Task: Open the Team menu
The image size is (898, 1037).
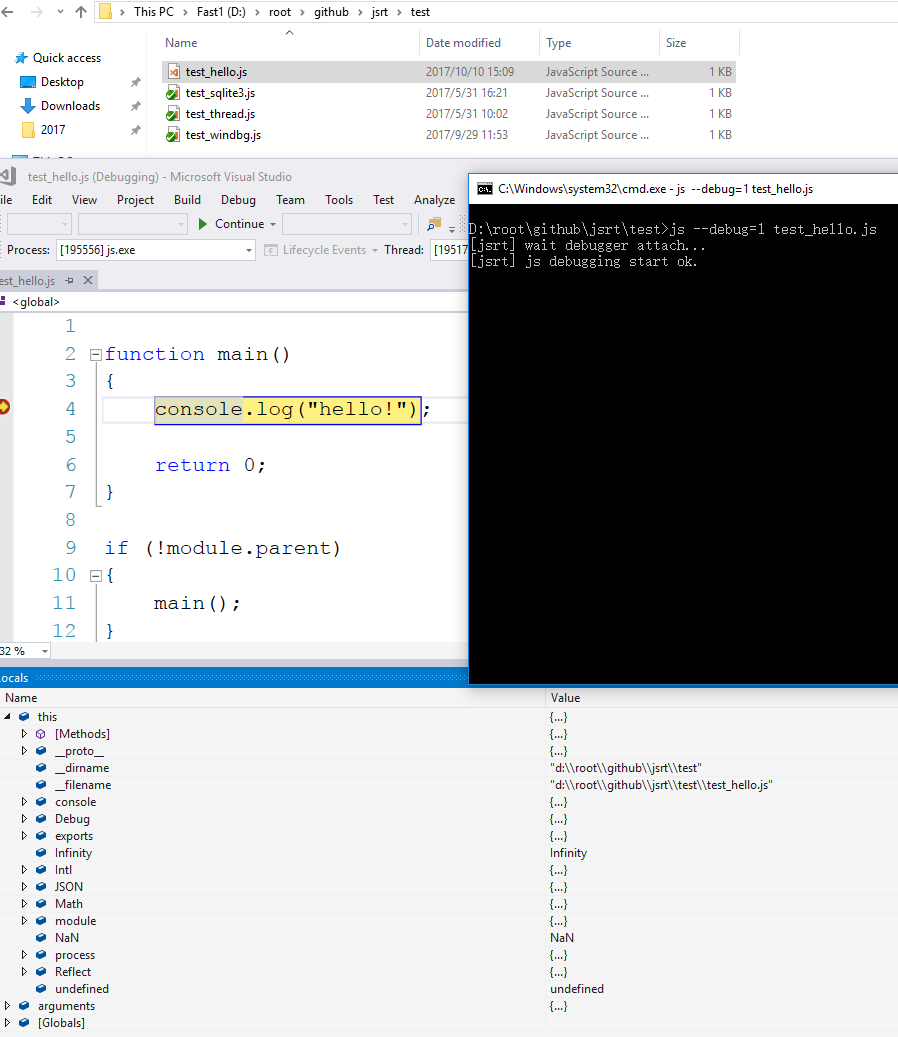Action: pos(290,200)
